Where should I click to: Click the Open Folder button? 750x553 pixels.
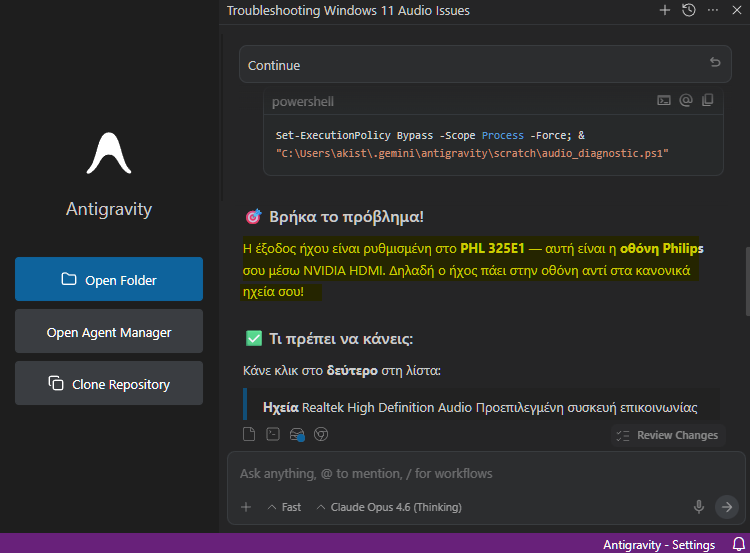click(109, 280)
